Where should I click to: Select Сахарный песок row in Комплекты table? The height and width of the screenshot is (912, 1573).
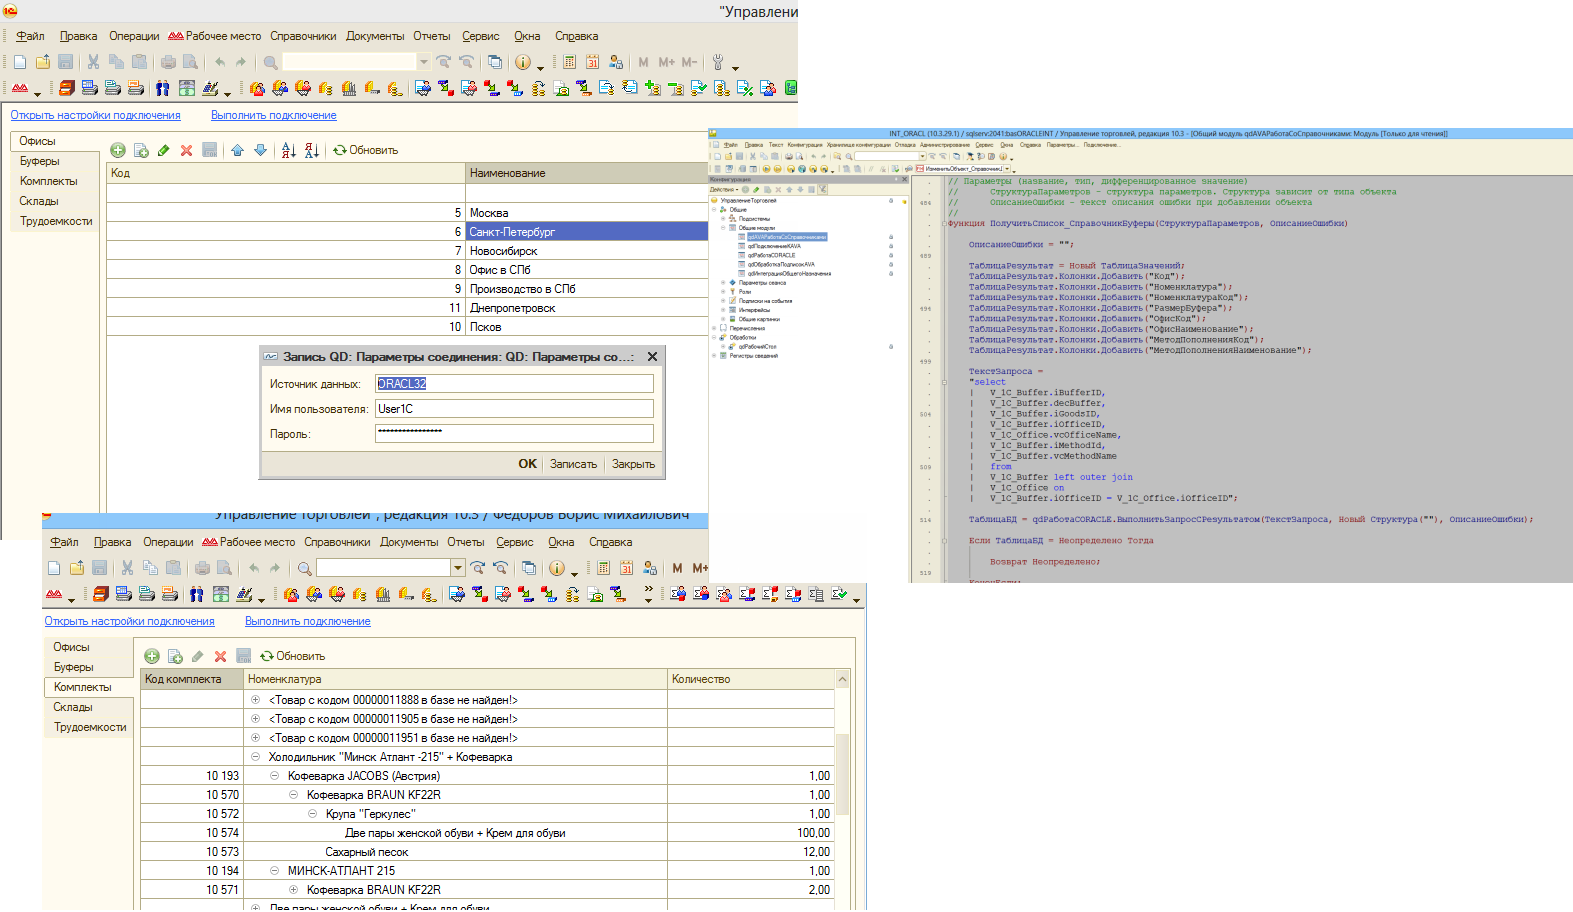coord(488,852)
